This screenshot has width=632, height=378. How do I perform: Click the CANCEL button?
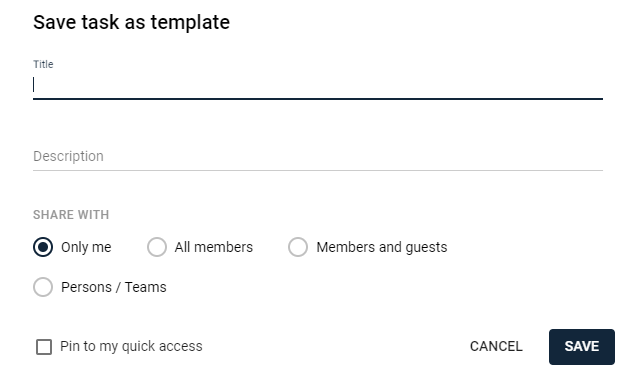[x=496, y=347]
